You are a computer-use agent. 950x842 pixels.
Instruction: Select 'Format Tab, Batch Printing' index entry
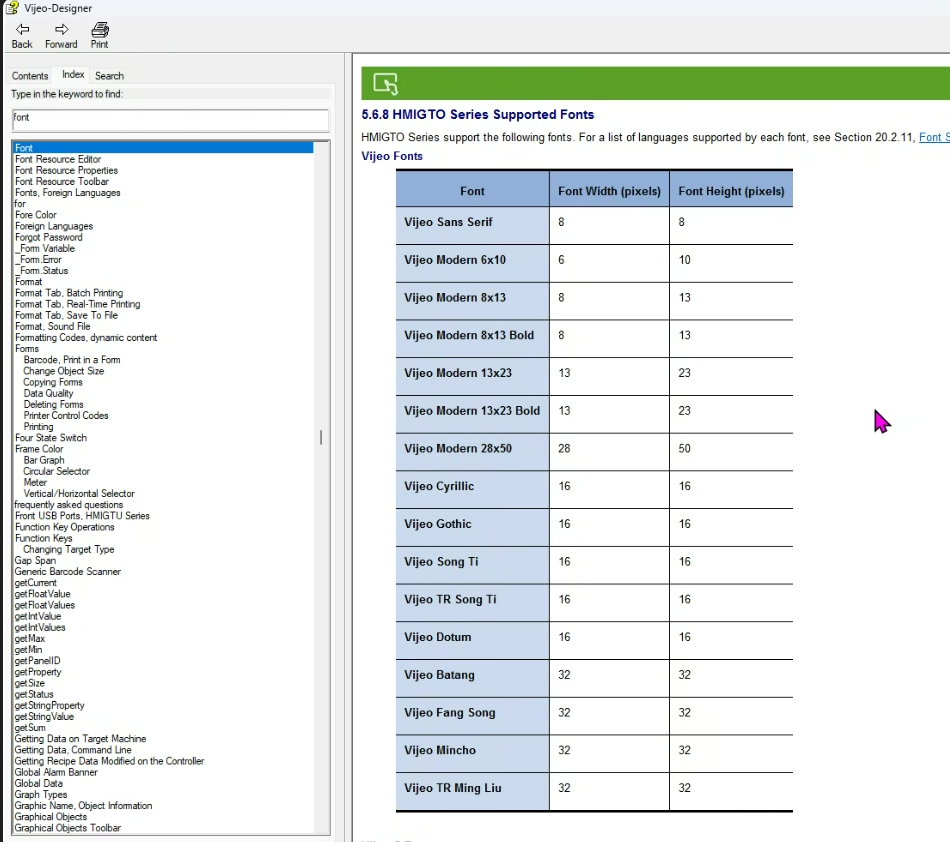coord(69,293)
